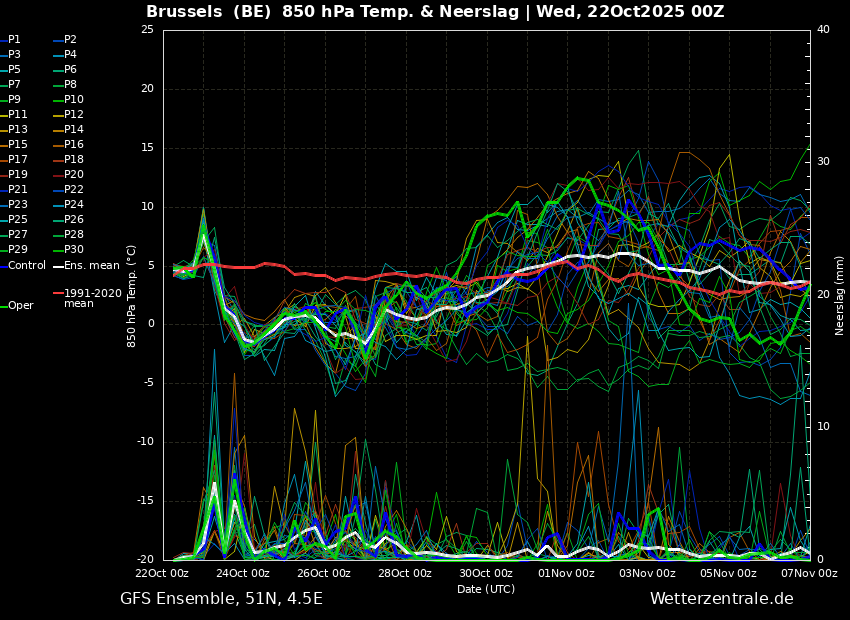
Task: Click the 1991-2020 mean legend entry
Action: [x=92, y=299]
